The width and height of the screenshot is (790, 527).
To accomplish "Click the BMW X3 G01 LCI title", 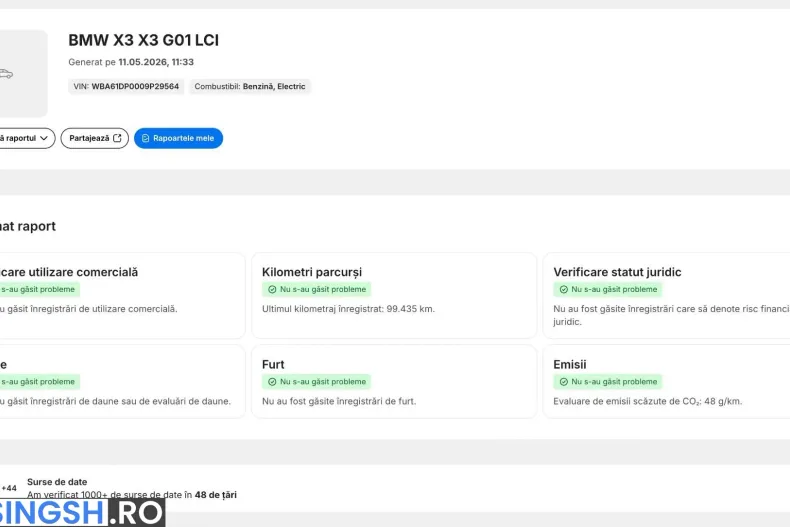I will 144,40.
